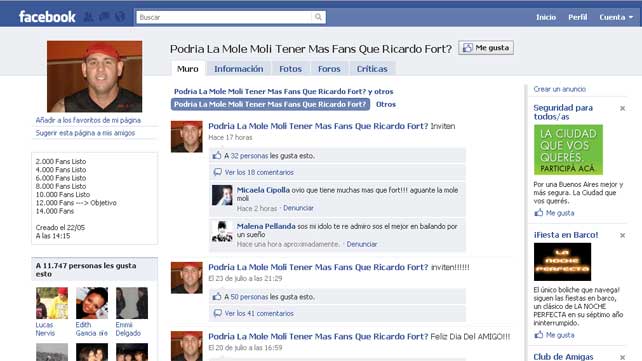The image size is (642, 361).
Task: Click Crear un anuncio link
Action: click(559, 89)
